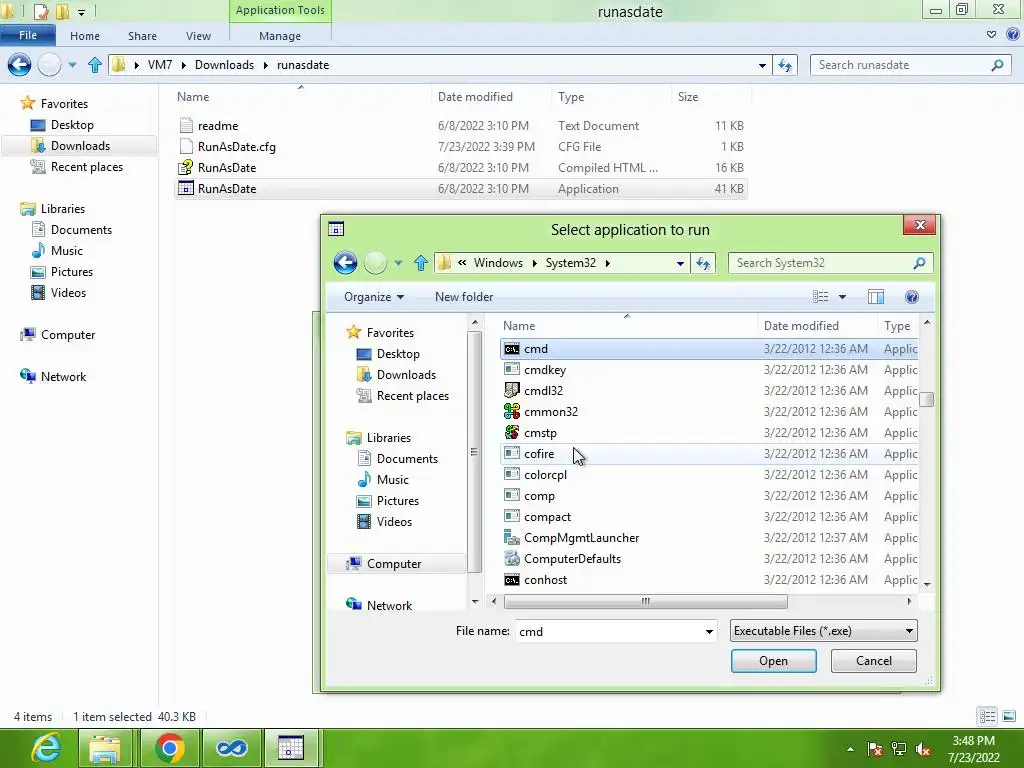Viewport: 1024px width, 768px height.
Task: Select Computer in the dialog navigation pane
Action: (394, 564)
